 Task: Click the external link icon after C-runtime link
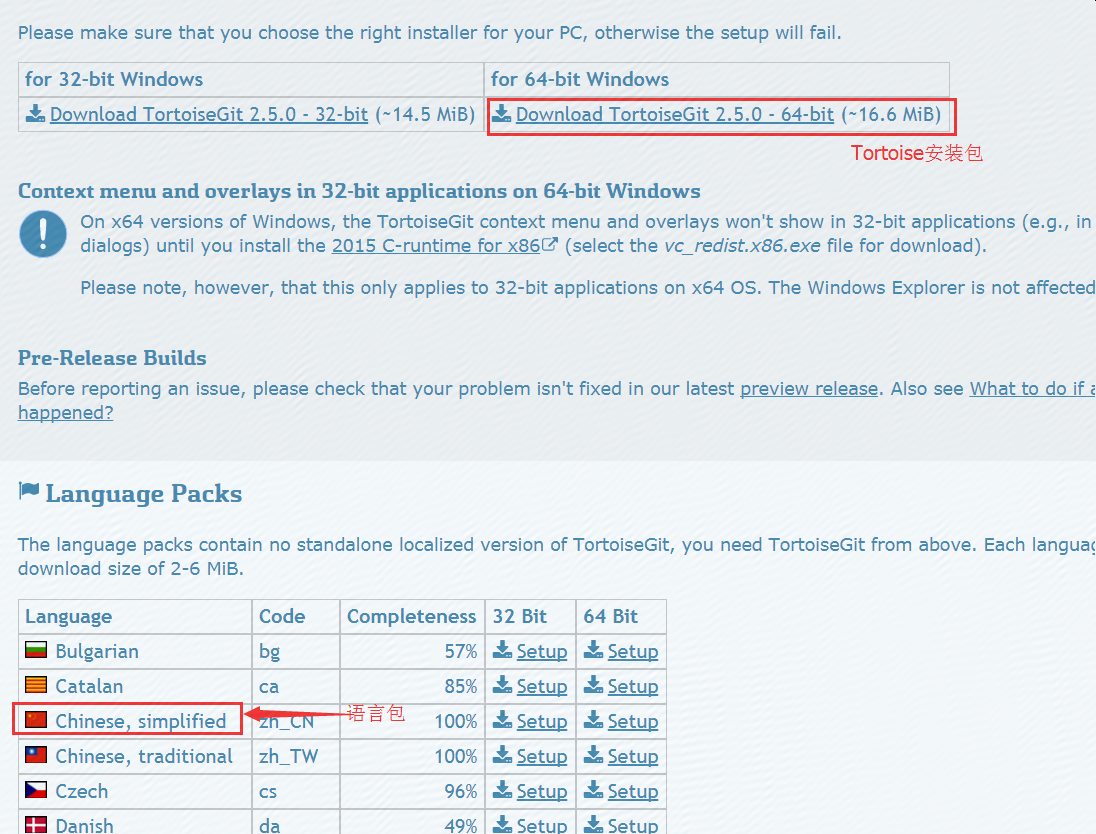tap(550, 244)
